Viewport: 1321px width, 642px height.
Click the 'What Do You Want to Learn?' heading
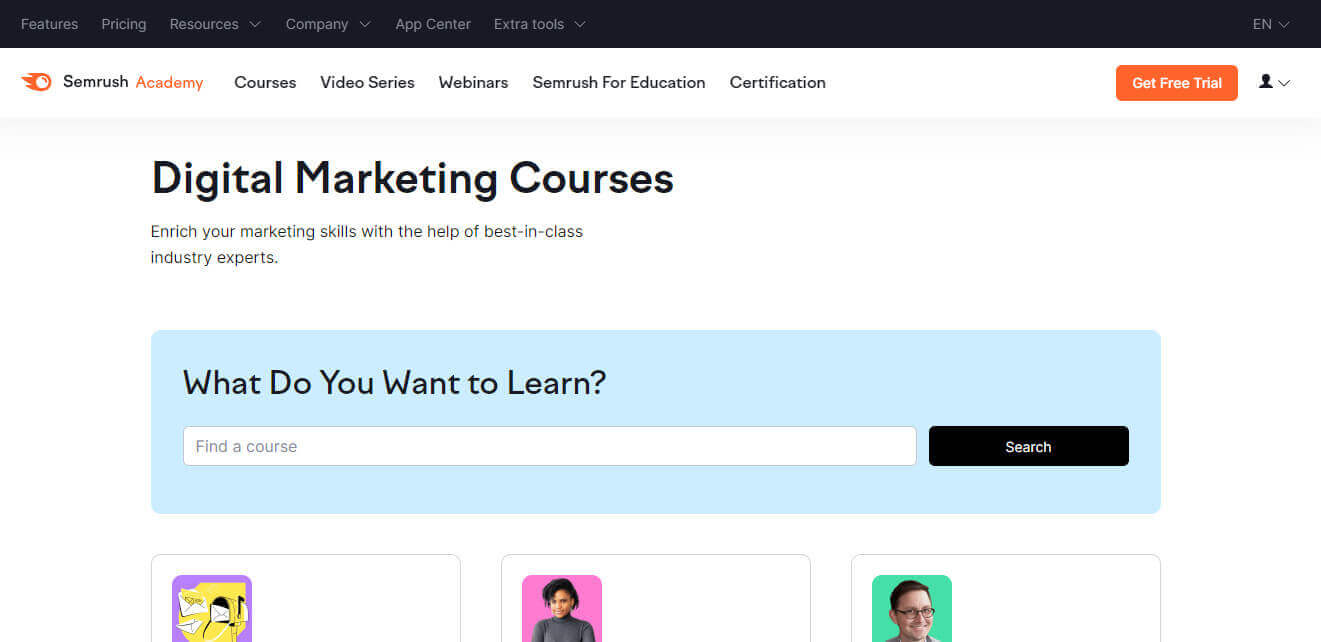394,382
